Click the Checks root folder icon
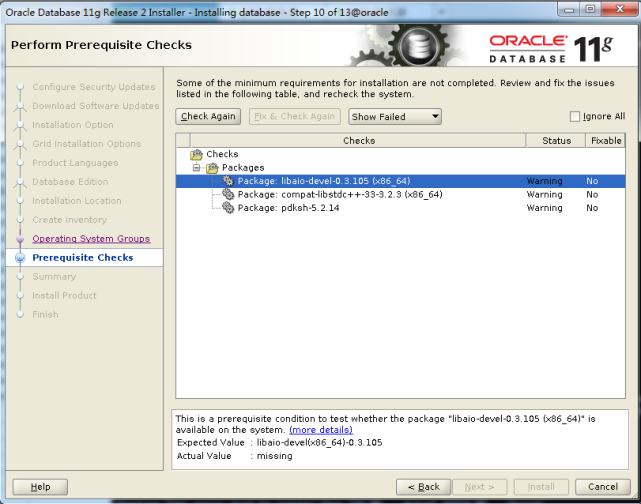The width and height of the screenshot is (641, 504). (196, 155)
